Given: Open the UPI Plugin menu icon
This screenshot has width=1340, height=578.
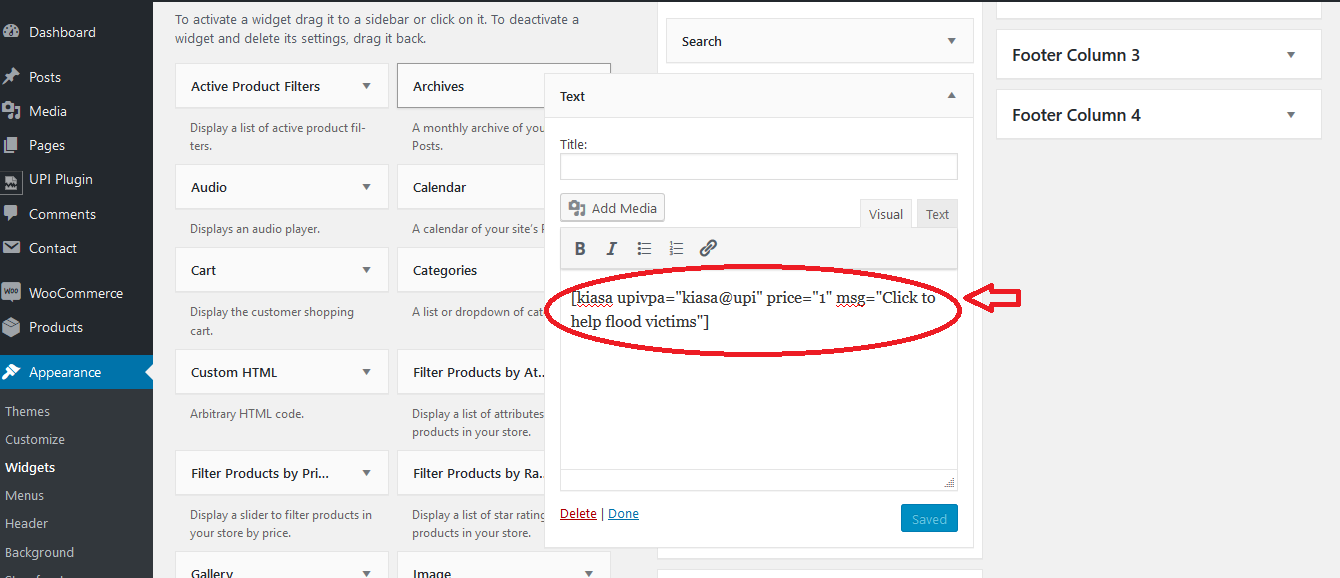Looking at the screenshot, I should pyautogui.click(x=11, y=180).
